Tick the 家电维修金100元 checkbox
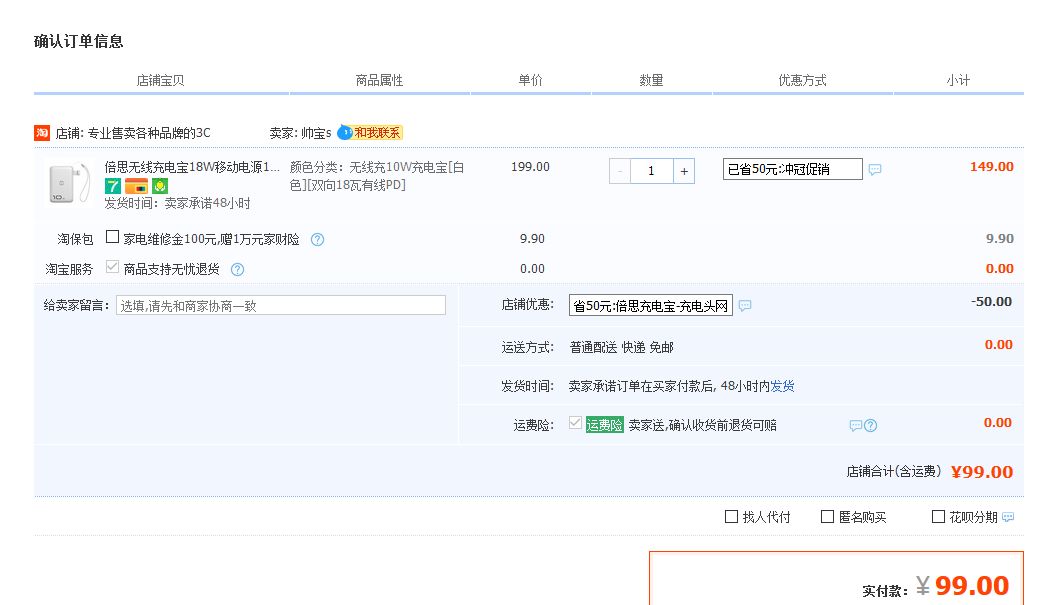Viewport: 1056px width, 605px height. point(112,236)
